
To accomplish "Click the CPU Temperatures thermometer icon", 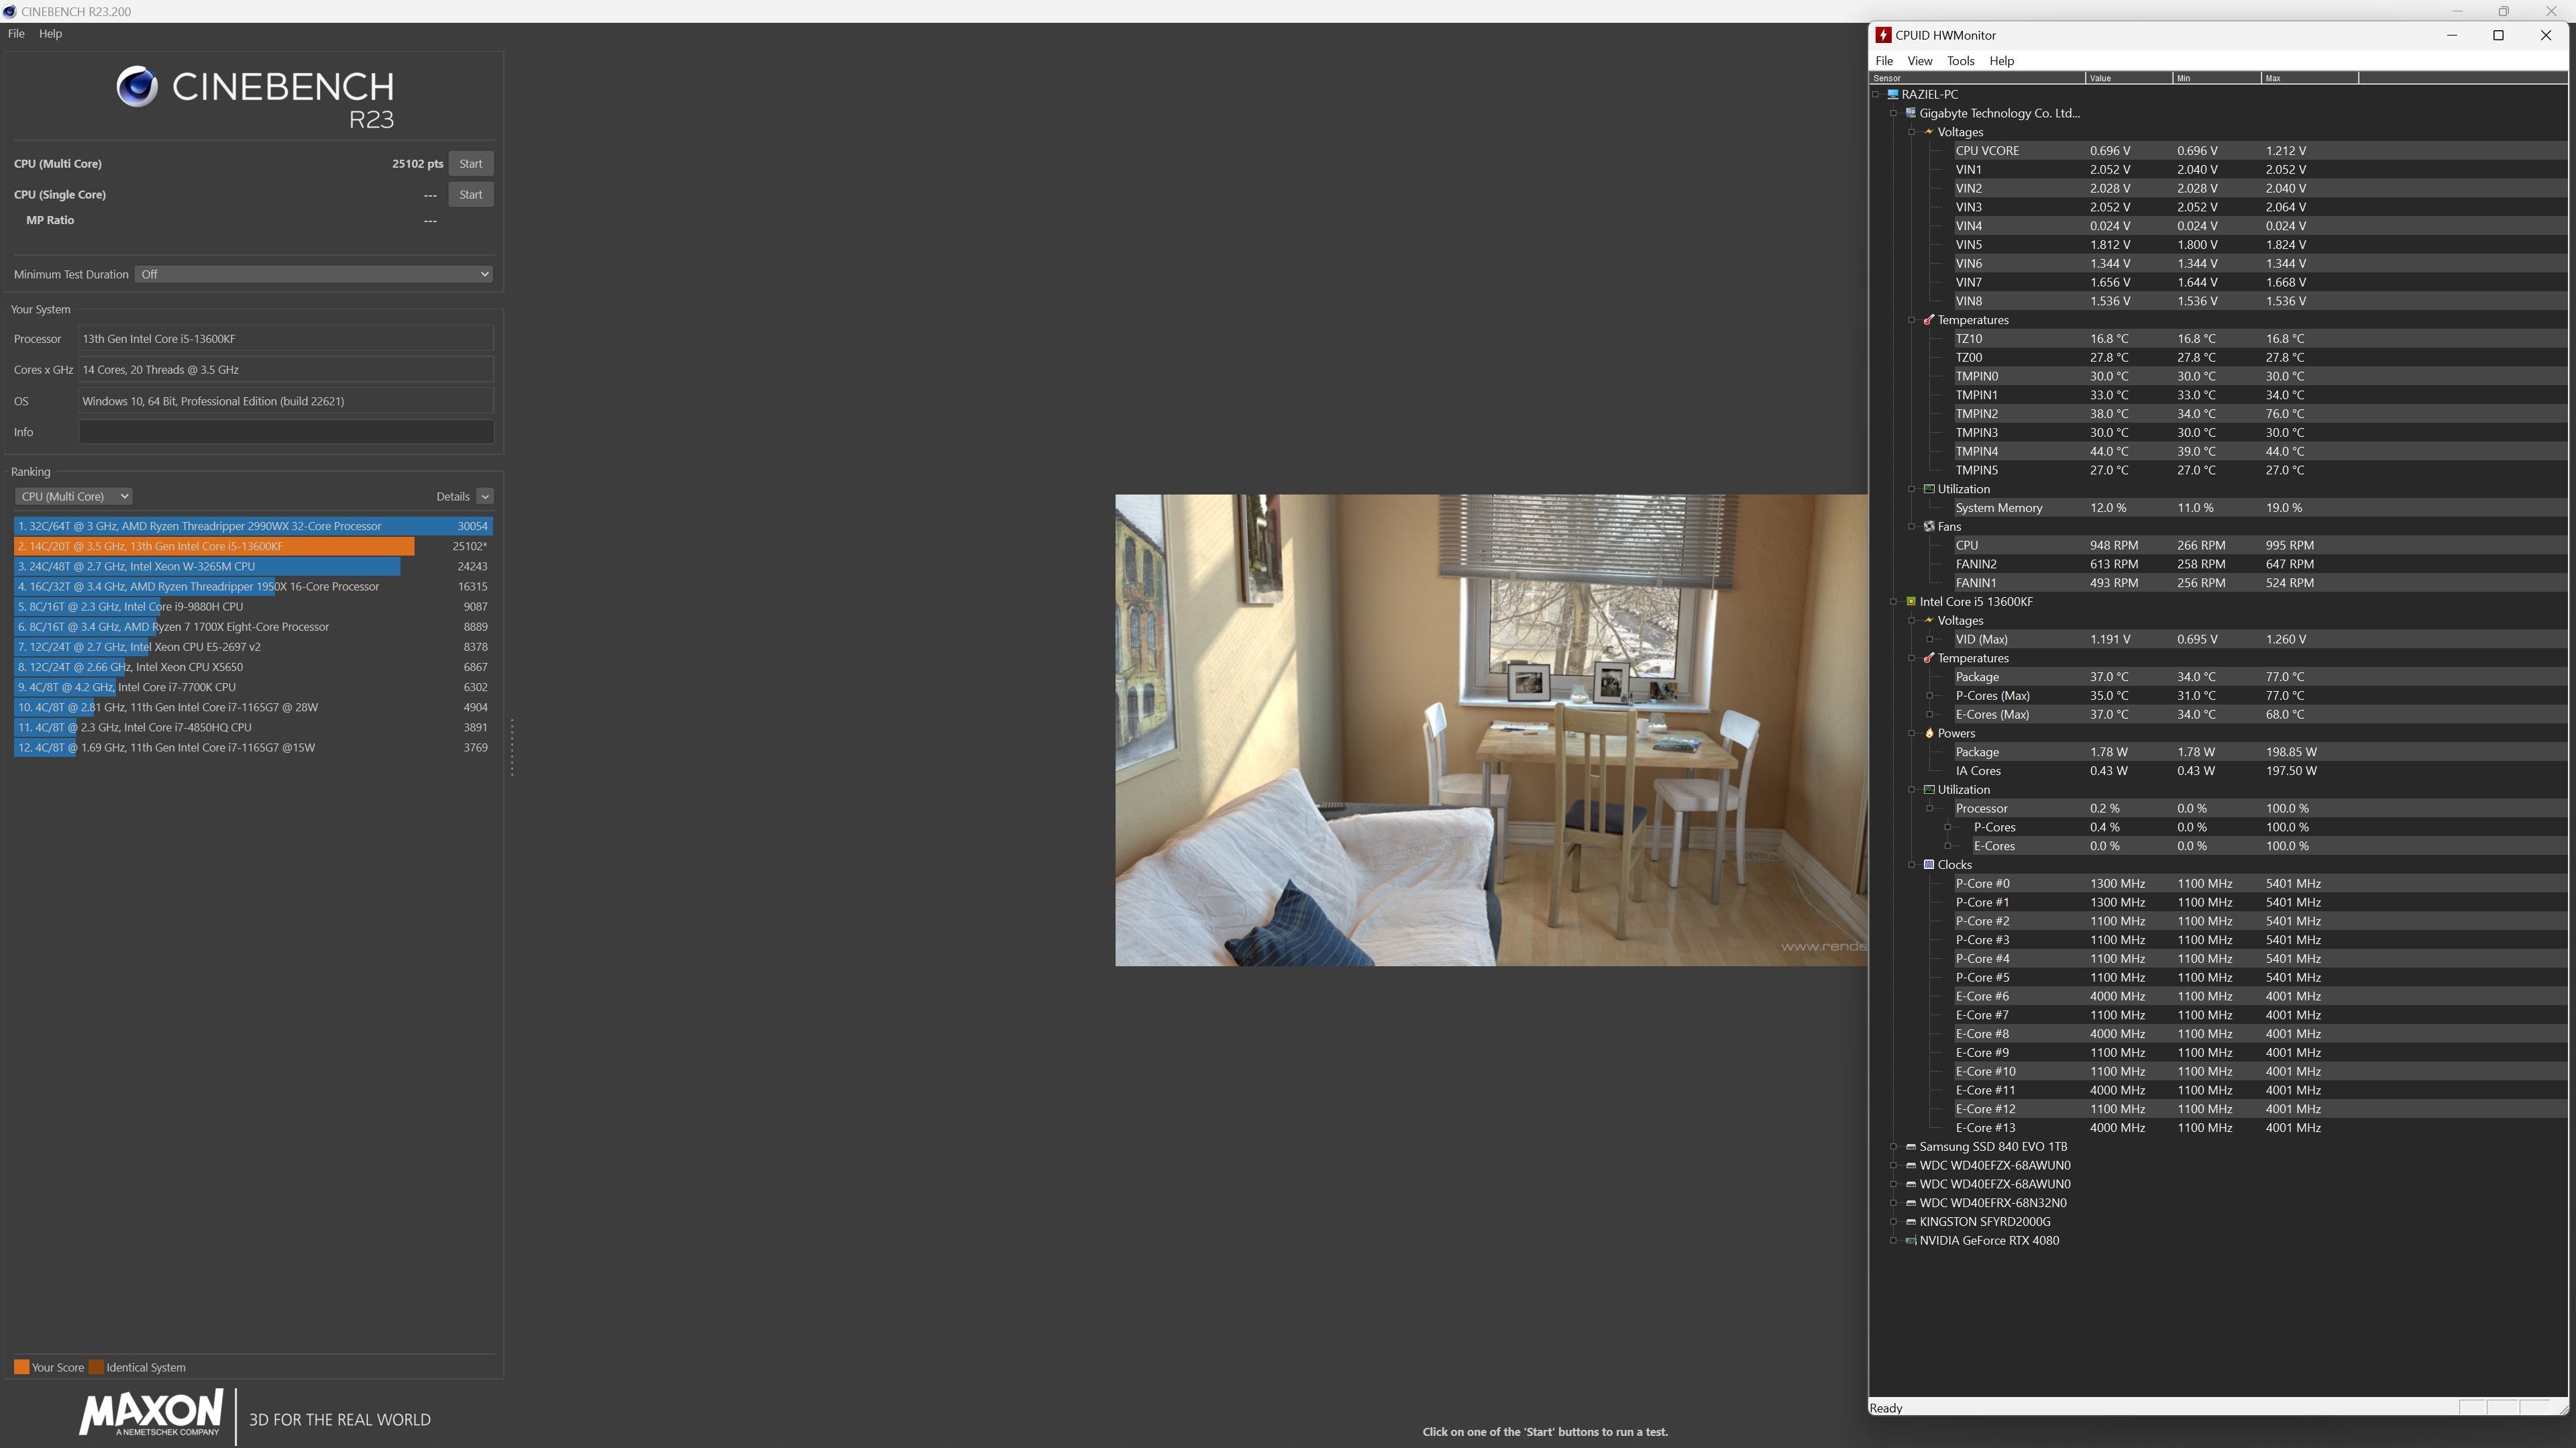I will coord(1929,658).
